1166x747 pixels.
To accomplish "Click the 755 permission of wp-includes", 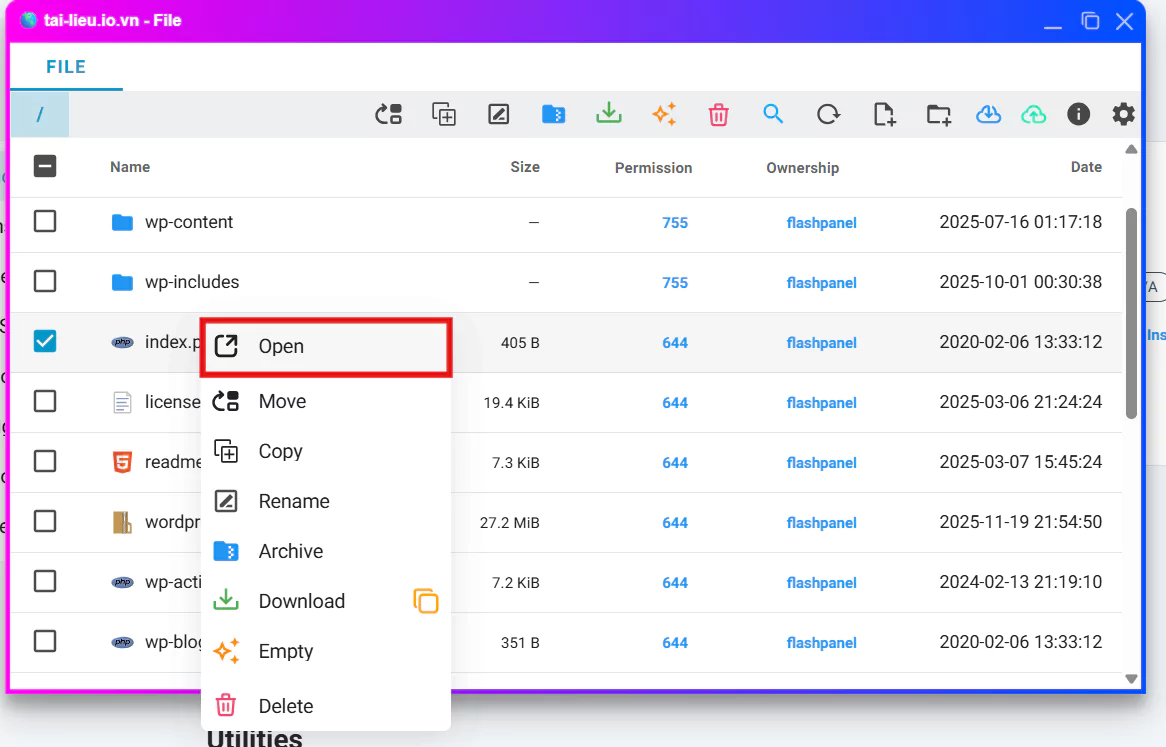I will point(675,283).
